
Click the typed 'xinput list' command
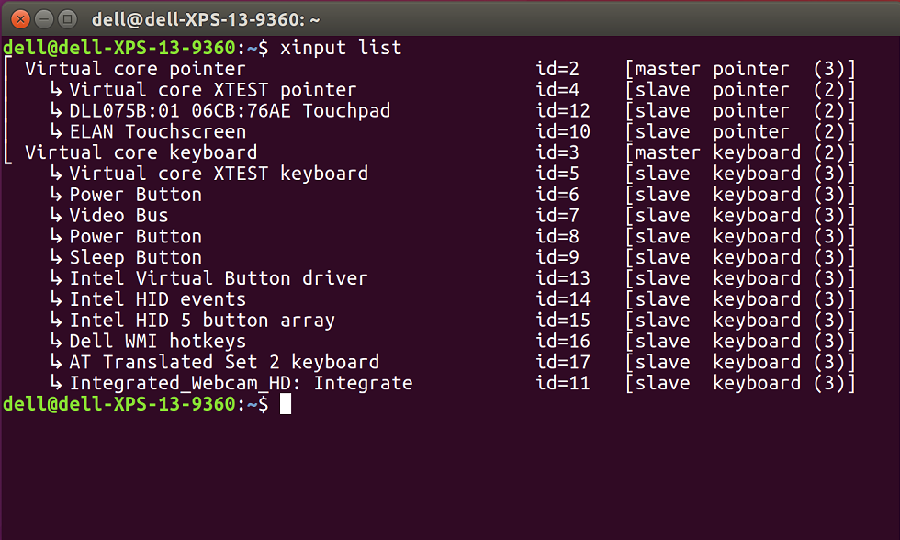coord(341,47)
